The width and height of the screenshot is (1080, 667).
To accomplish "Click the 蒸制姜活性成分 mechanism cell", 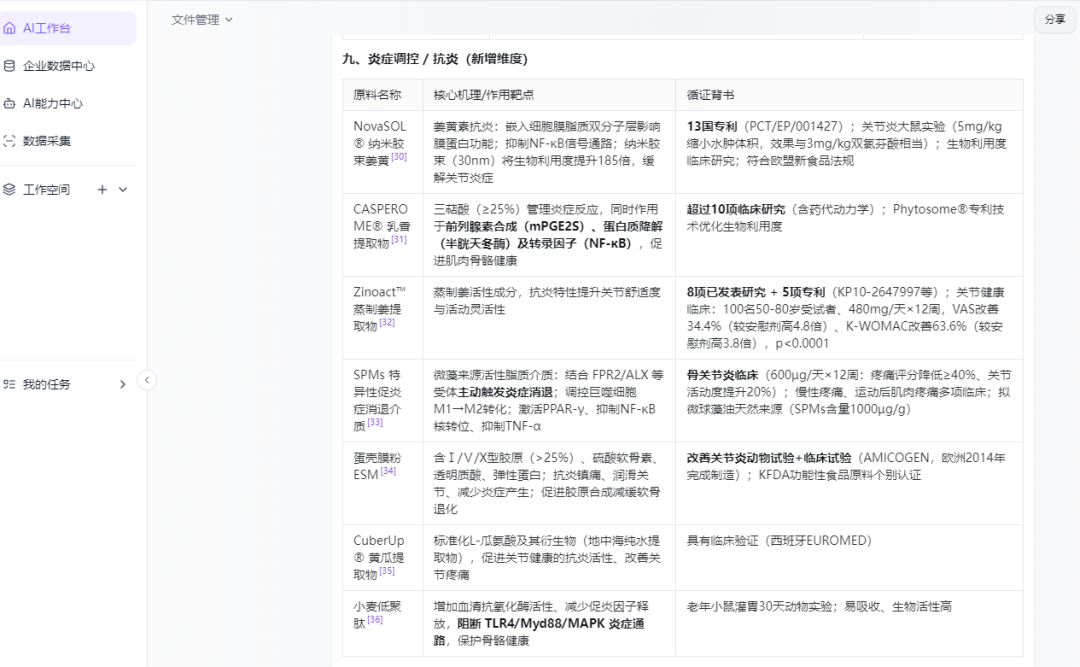I will coord(549,318).
